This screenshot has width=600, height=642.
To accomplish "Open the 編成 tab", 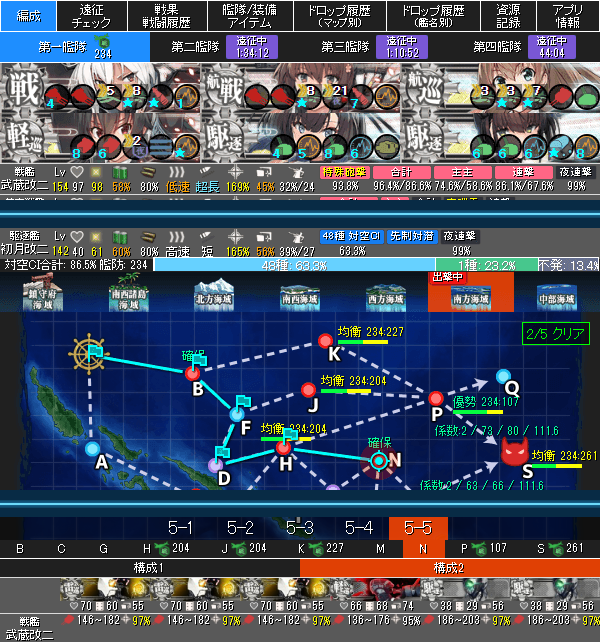I will (28, 16).
